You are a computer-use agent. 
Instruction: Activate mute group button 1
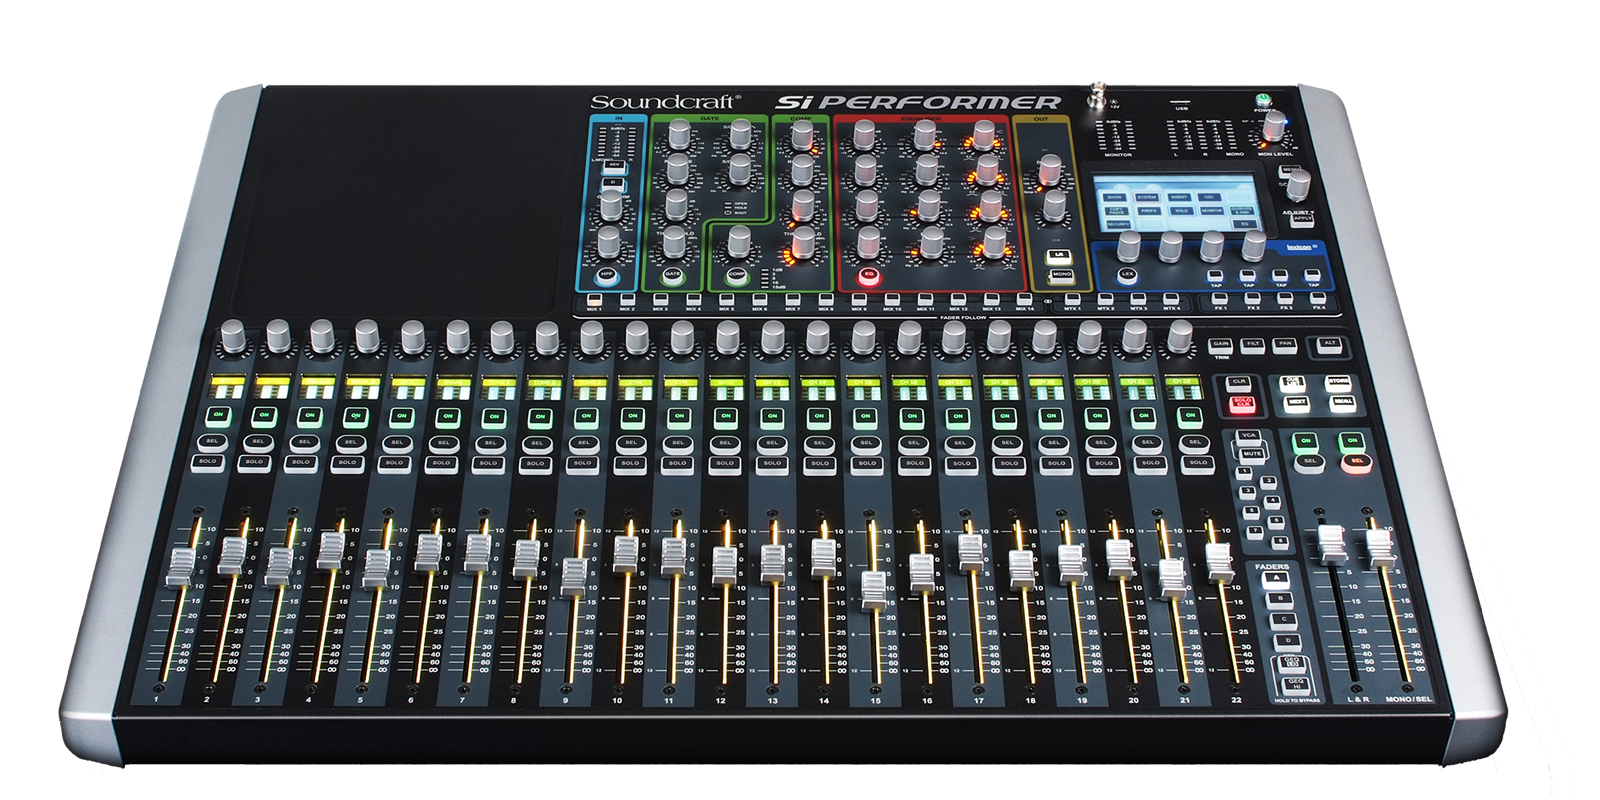[1244, 472]
